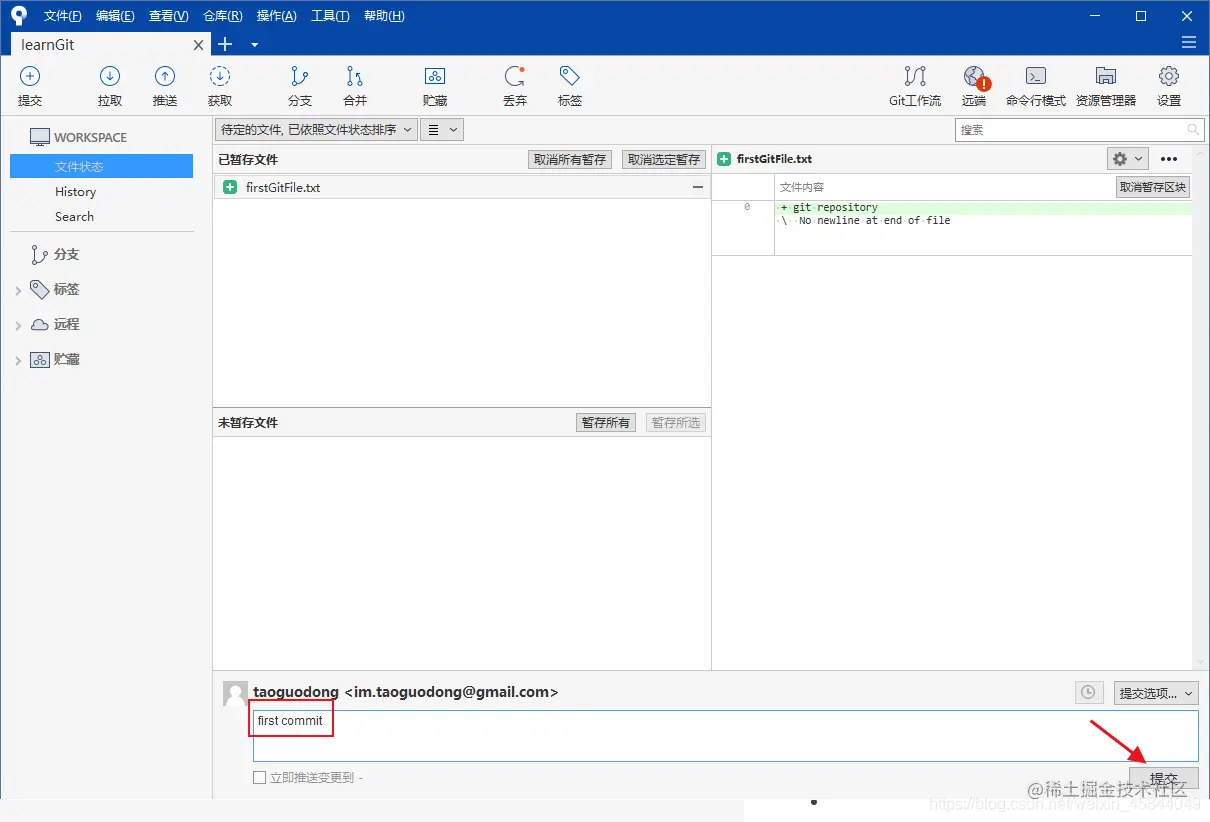Click 取消所有暂存 button
1210x822 pixels.
point(570,159)
